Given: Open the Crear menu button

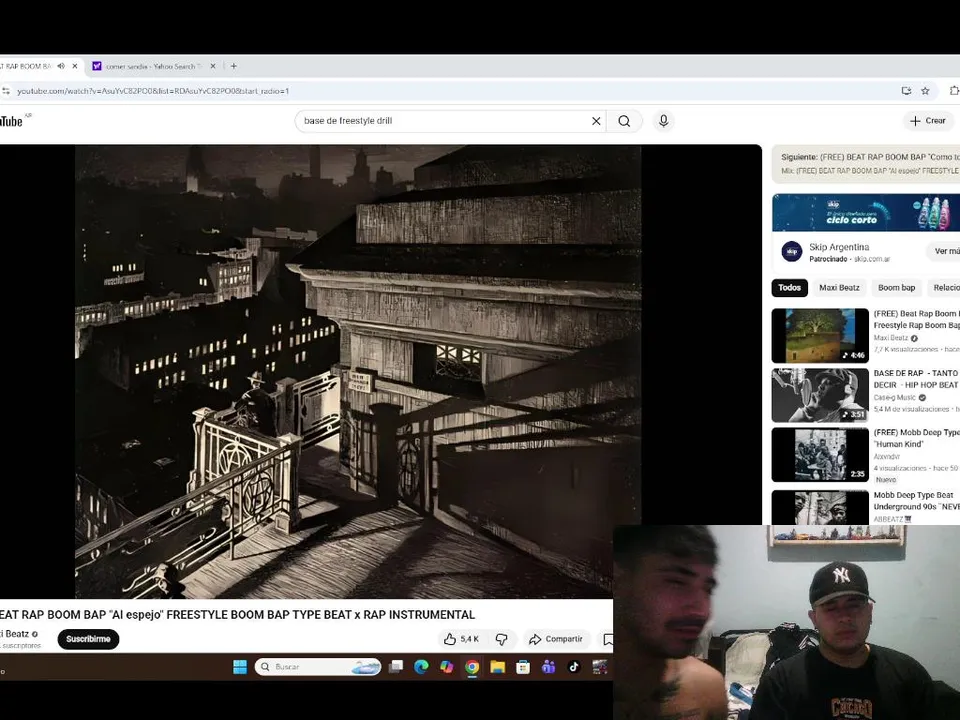Looking at the screenshot, I should coord(928,121).
